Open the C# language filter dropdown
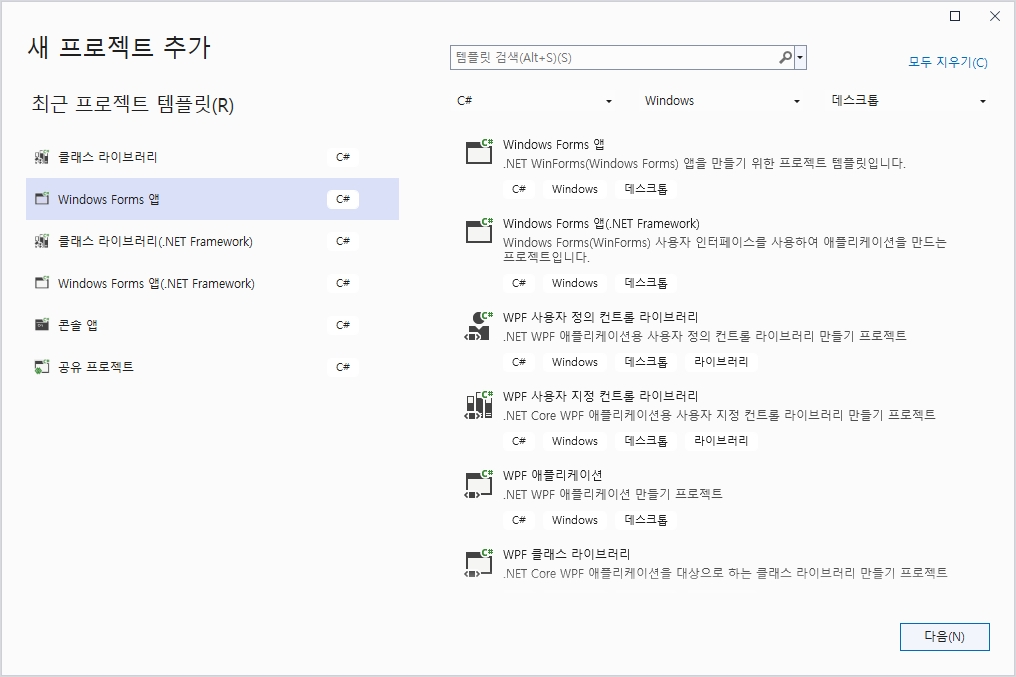Screen dimensions: 1016x677 pos(534,100)
